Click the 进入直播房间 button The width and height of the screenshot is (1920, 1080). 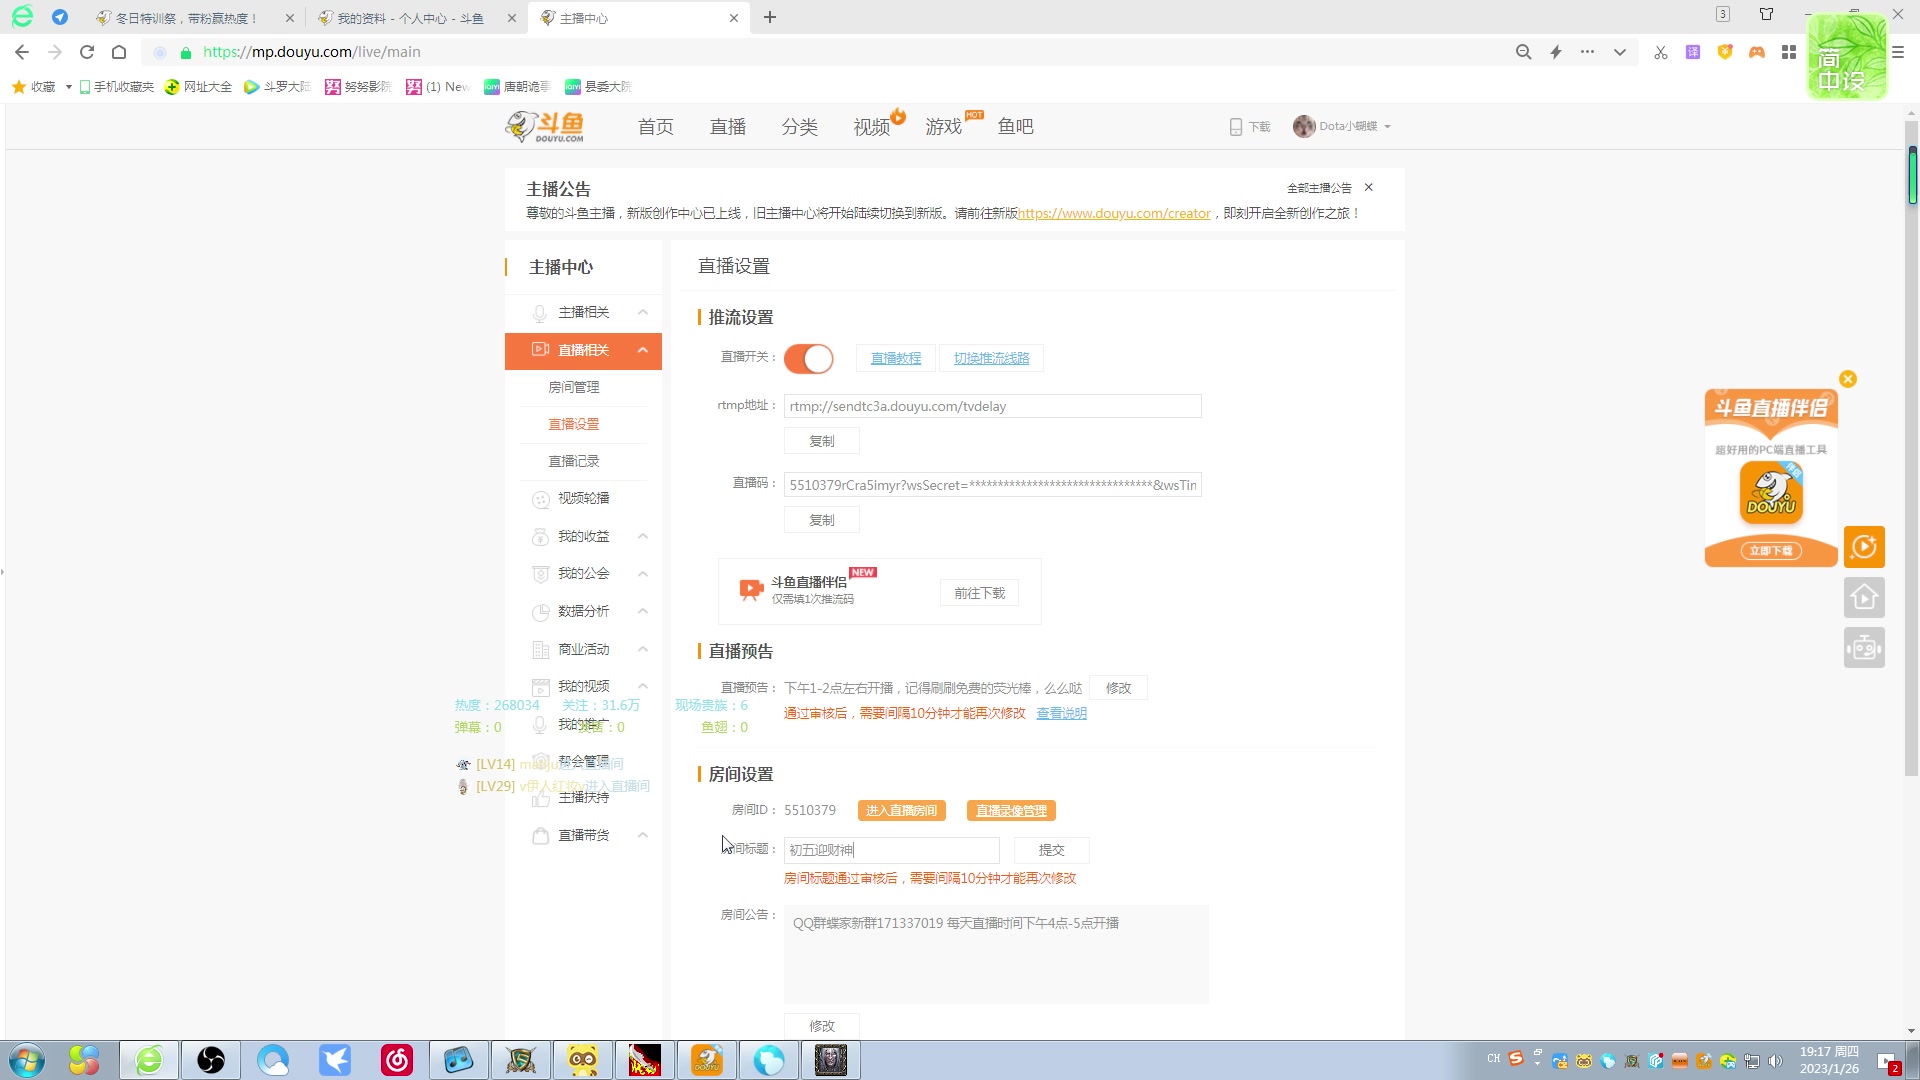(901, 811)
